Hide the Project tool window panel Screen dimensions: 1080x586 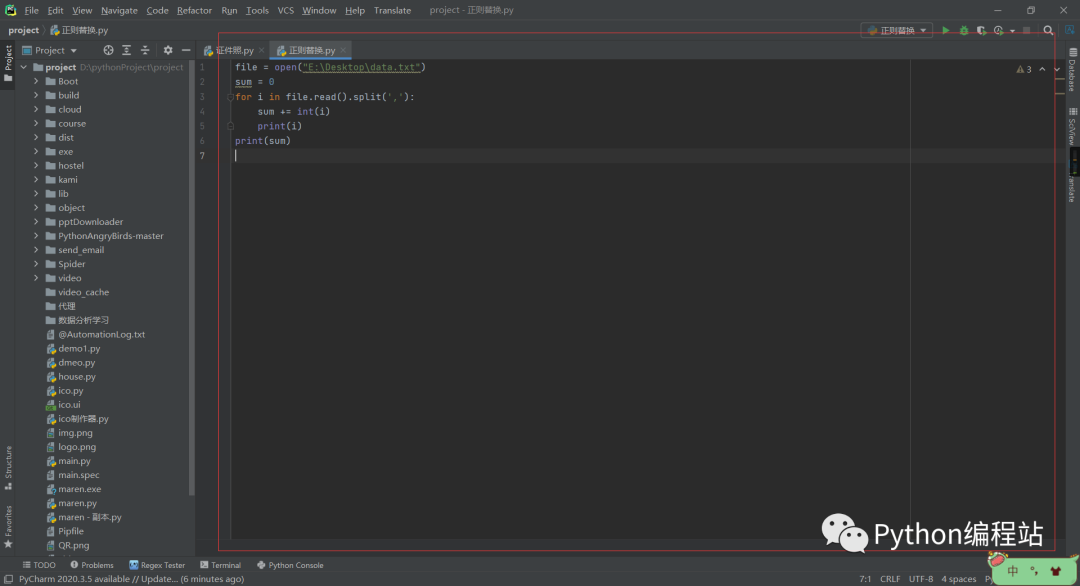click(x=184, y=50)
